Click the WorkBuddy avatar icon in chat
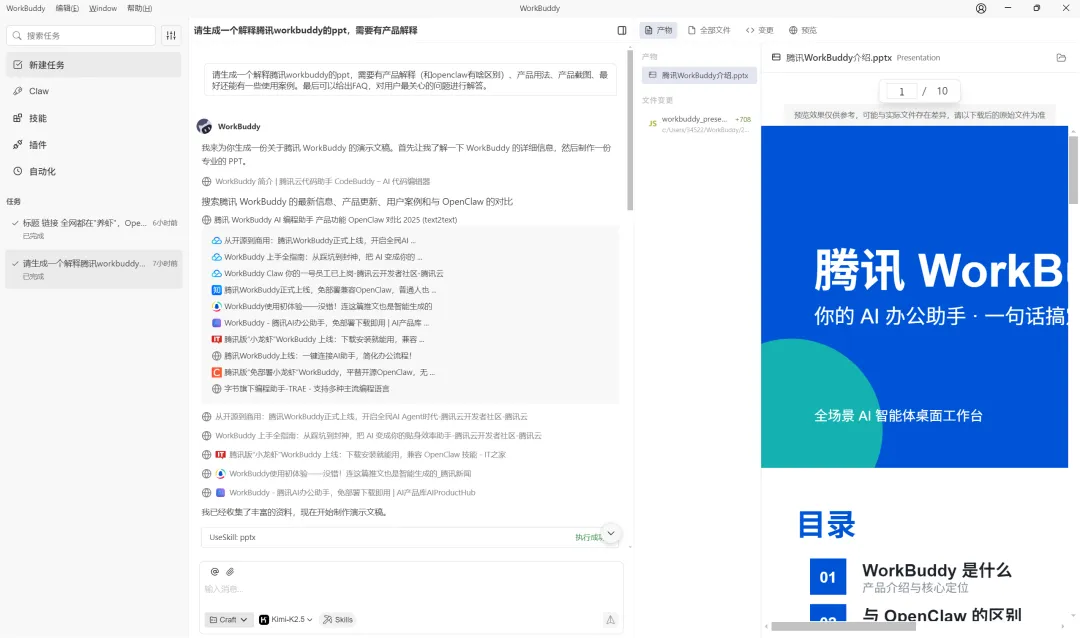The width and height of the screenshot is (1080, 638). click(x=204, y=126)
